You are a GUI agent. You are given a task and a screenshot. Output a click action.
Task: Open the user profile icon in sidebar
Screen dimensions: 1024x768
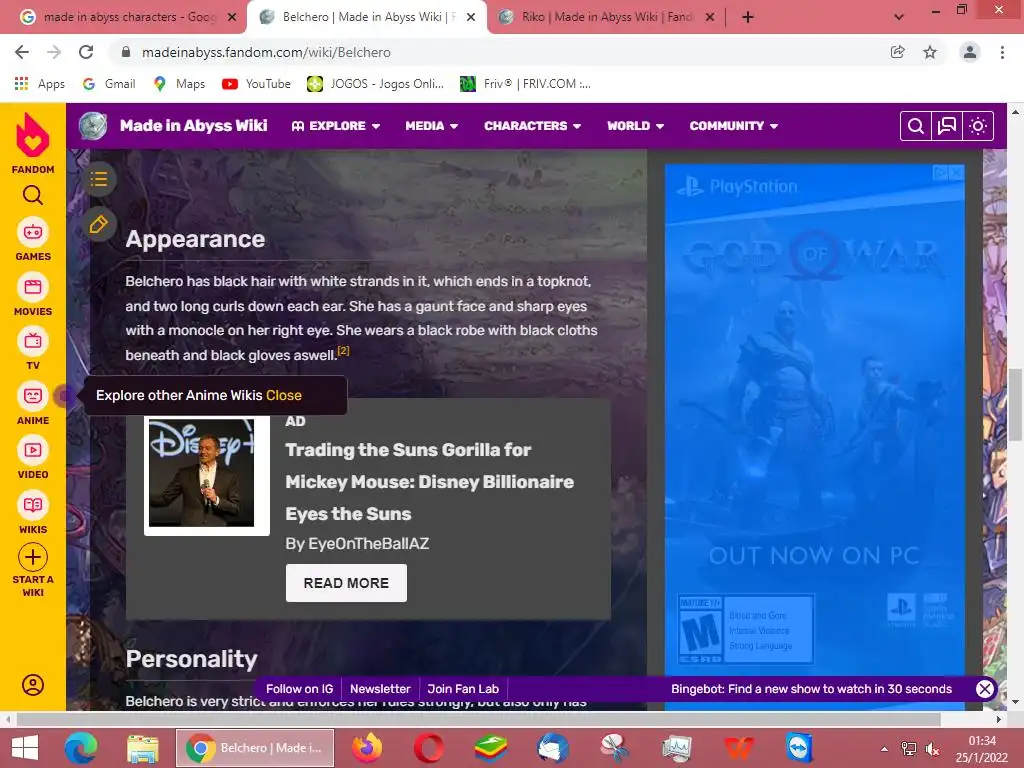[33, 684]
